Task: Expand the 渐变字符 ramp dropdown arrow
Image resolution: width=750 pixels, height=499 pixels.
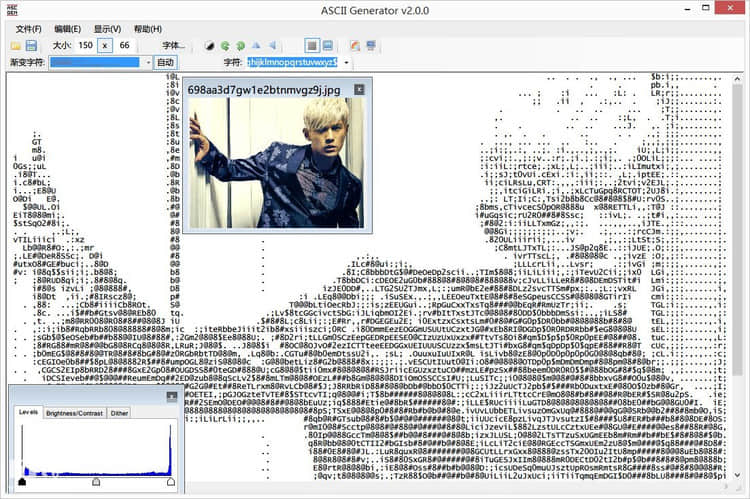Action: pyautogui.click(x=148, y=62)
